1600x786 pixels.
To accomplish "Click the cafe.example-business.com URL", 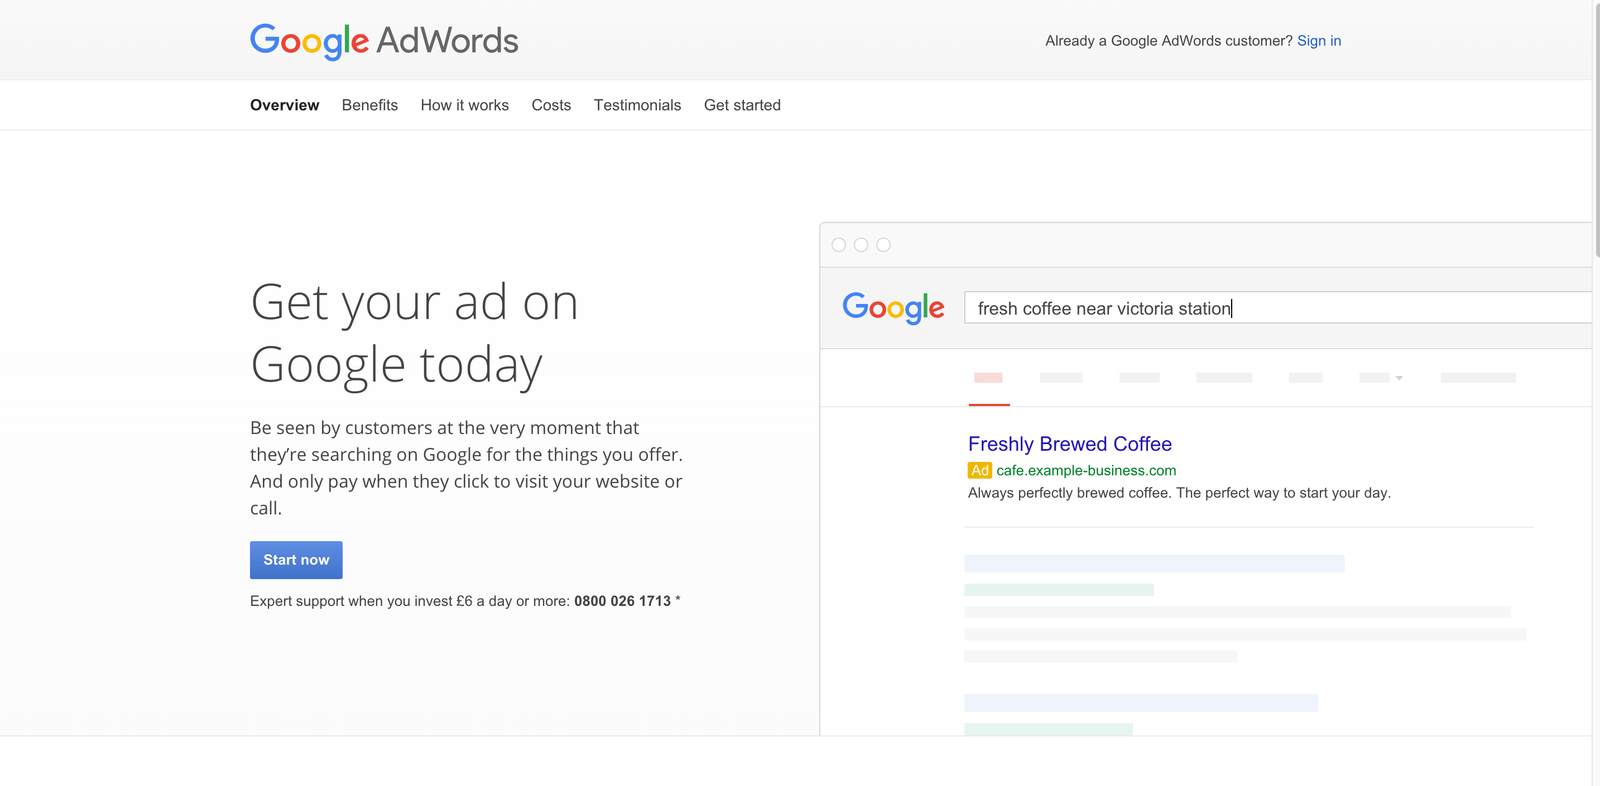I will point(1086,471).
